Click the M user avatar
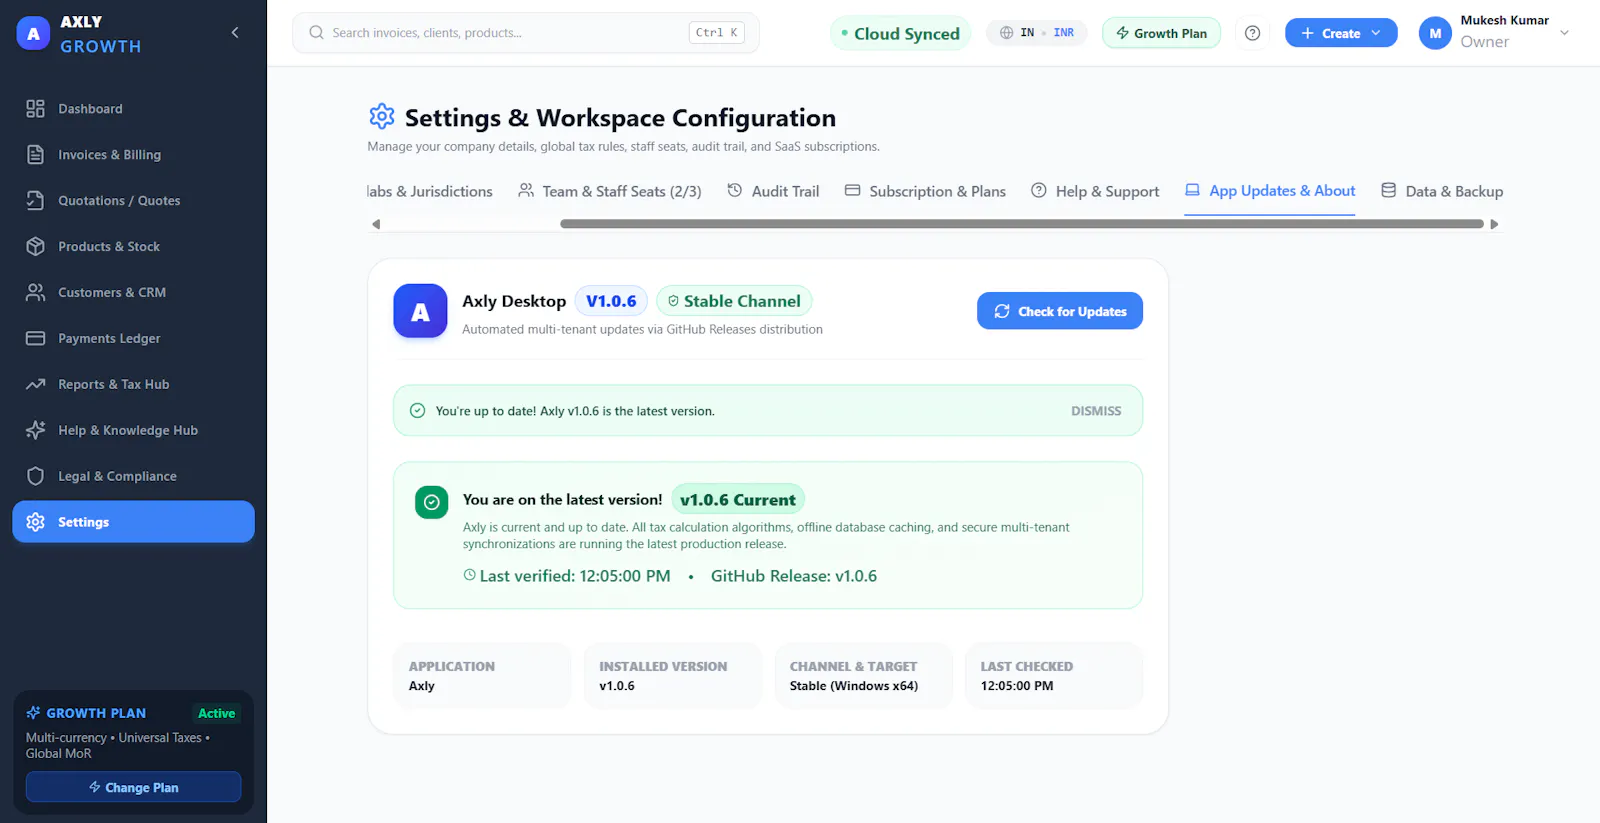This screenshot has width=1600, height=823. [x=1435, y=33]
